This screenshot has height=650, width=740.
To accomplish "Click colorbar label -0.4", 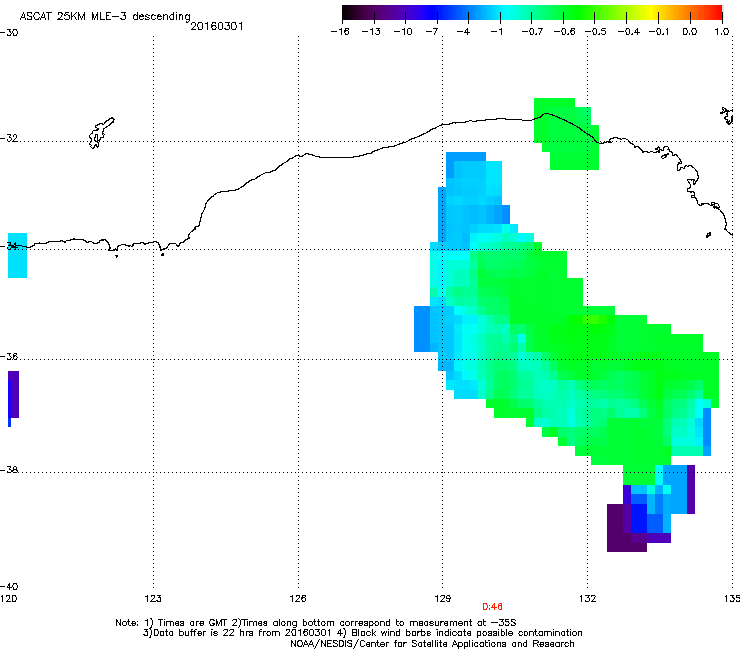I will (x=629, y=32).
